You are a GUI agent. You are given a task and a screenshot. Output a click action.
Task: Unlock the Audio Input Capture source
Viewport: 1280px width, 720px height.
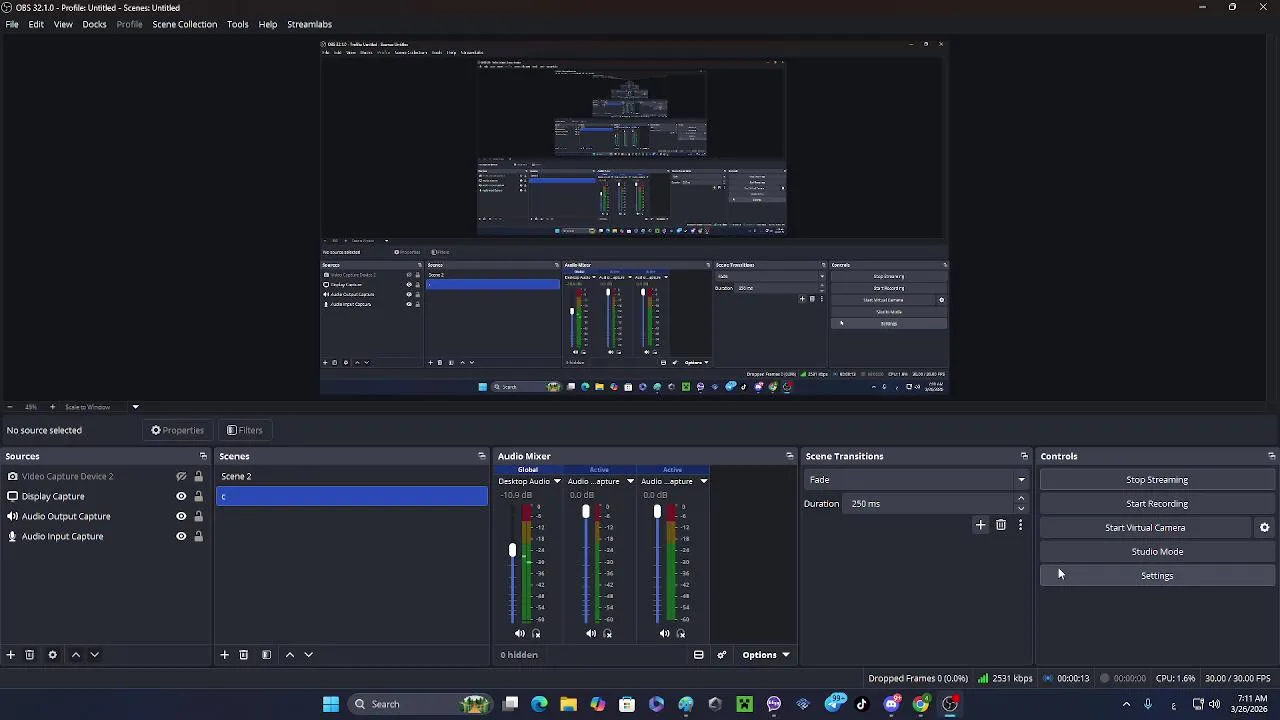click(198, 537)
